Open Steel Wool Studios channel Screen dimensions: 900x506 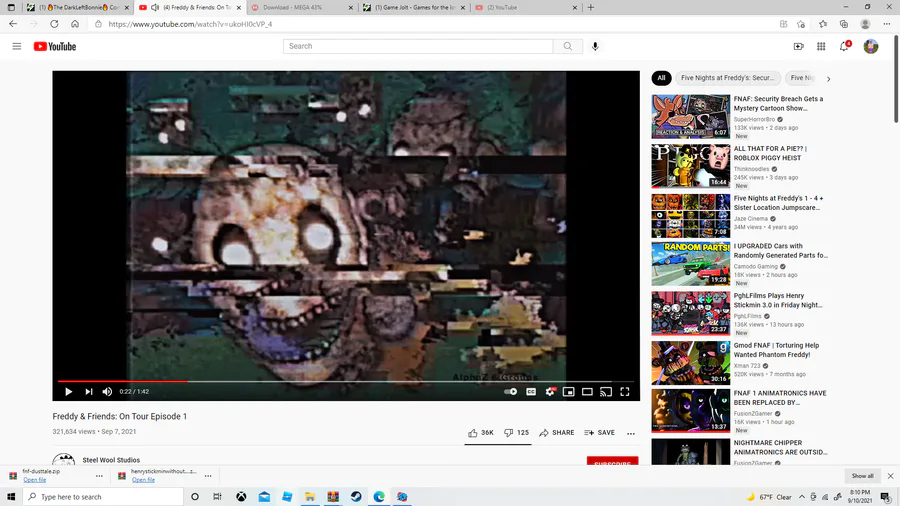coord(111,460)
